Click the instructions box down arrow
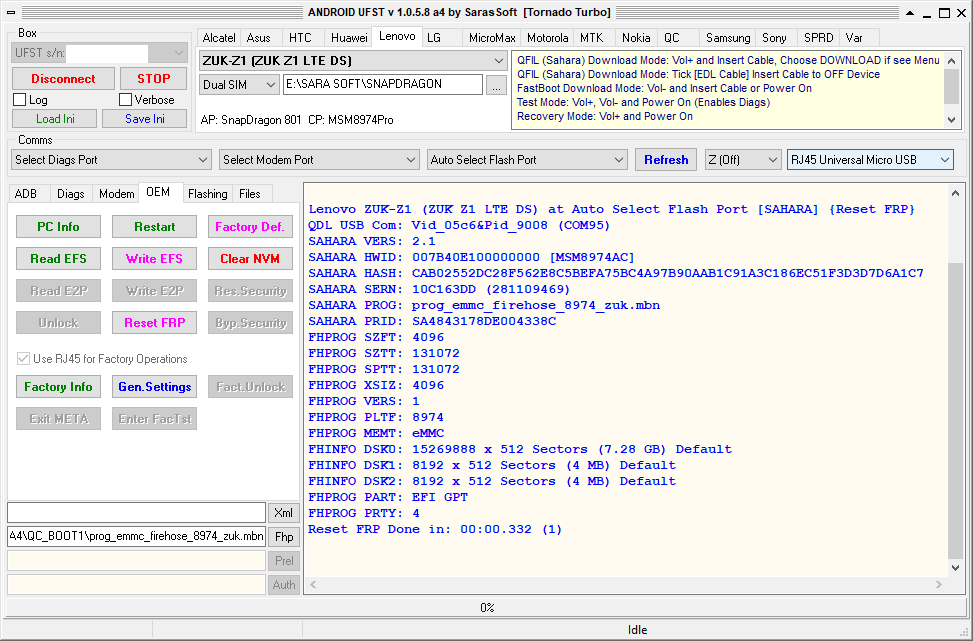 (952, 120)
